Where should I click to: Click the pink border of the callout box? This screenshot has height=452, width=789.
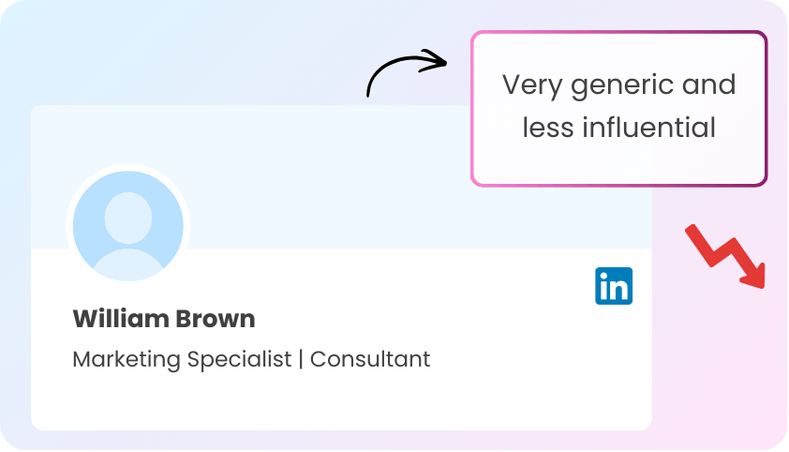pos(472,110)
